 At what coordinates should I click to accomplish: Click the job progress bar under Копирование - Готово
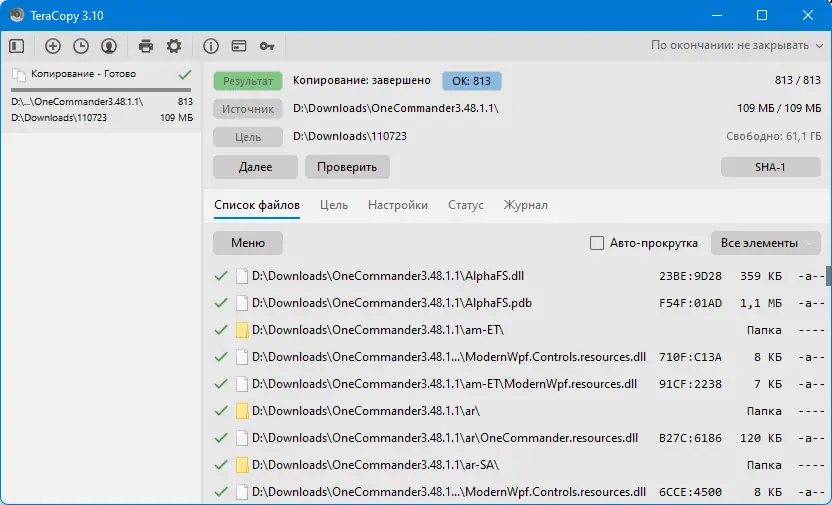101,90
